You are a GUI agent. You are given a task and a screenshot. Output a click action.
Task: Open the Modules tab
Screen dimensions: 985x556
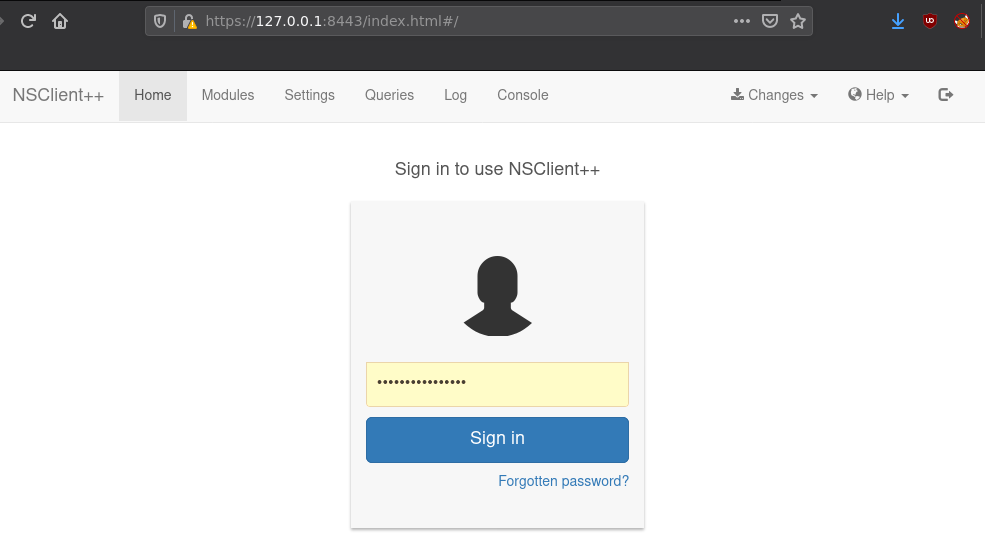[228, 95]
